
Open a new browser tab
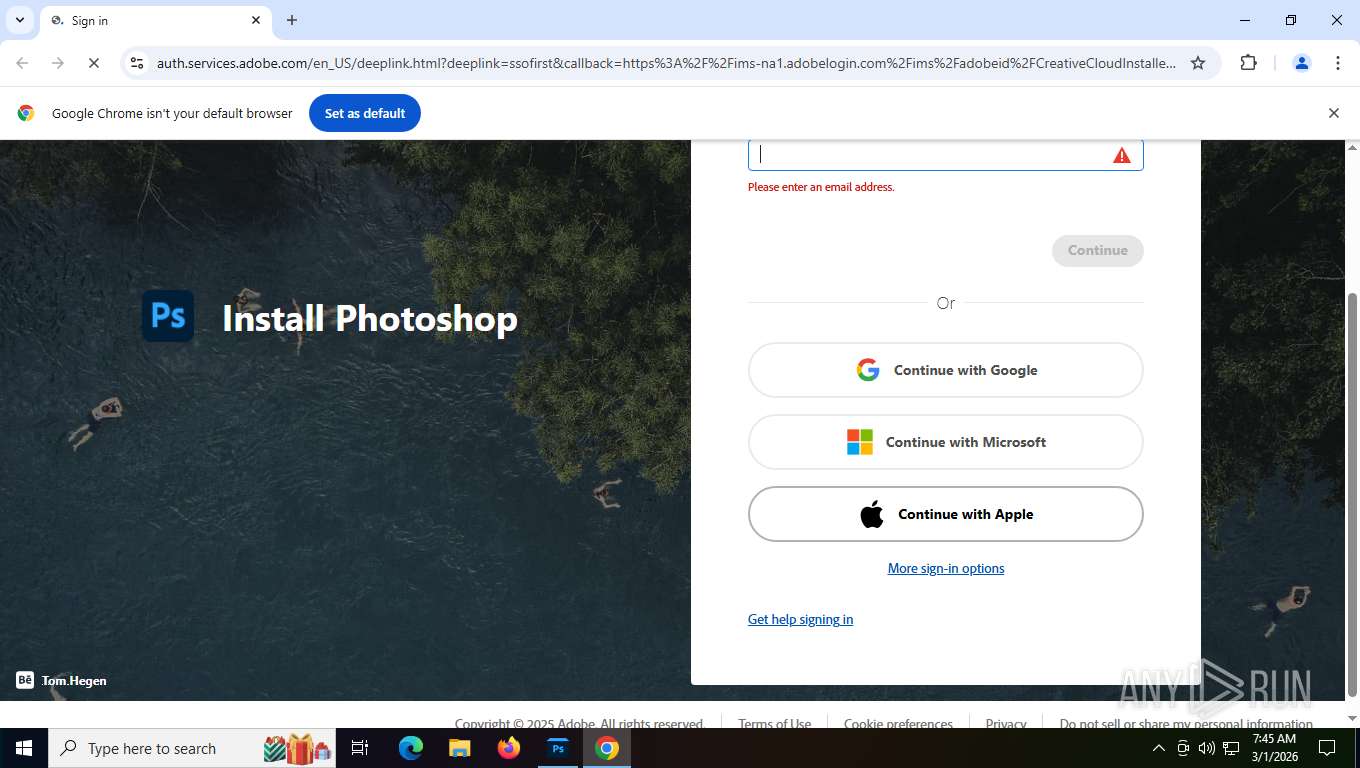[x=292, y=20]
